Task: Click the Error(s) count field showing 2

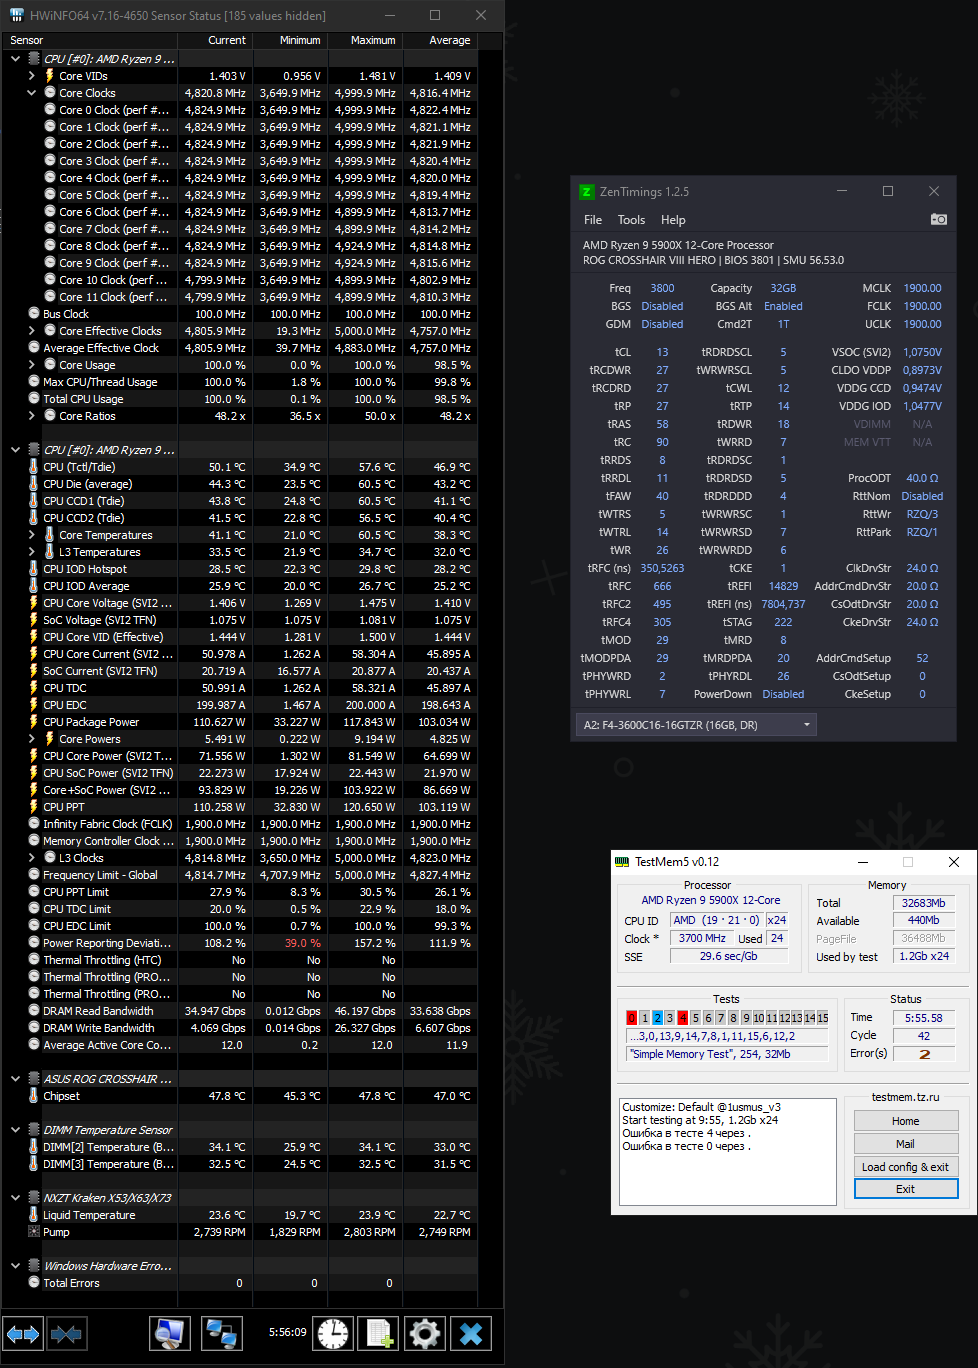Action: coord(923,1054)
